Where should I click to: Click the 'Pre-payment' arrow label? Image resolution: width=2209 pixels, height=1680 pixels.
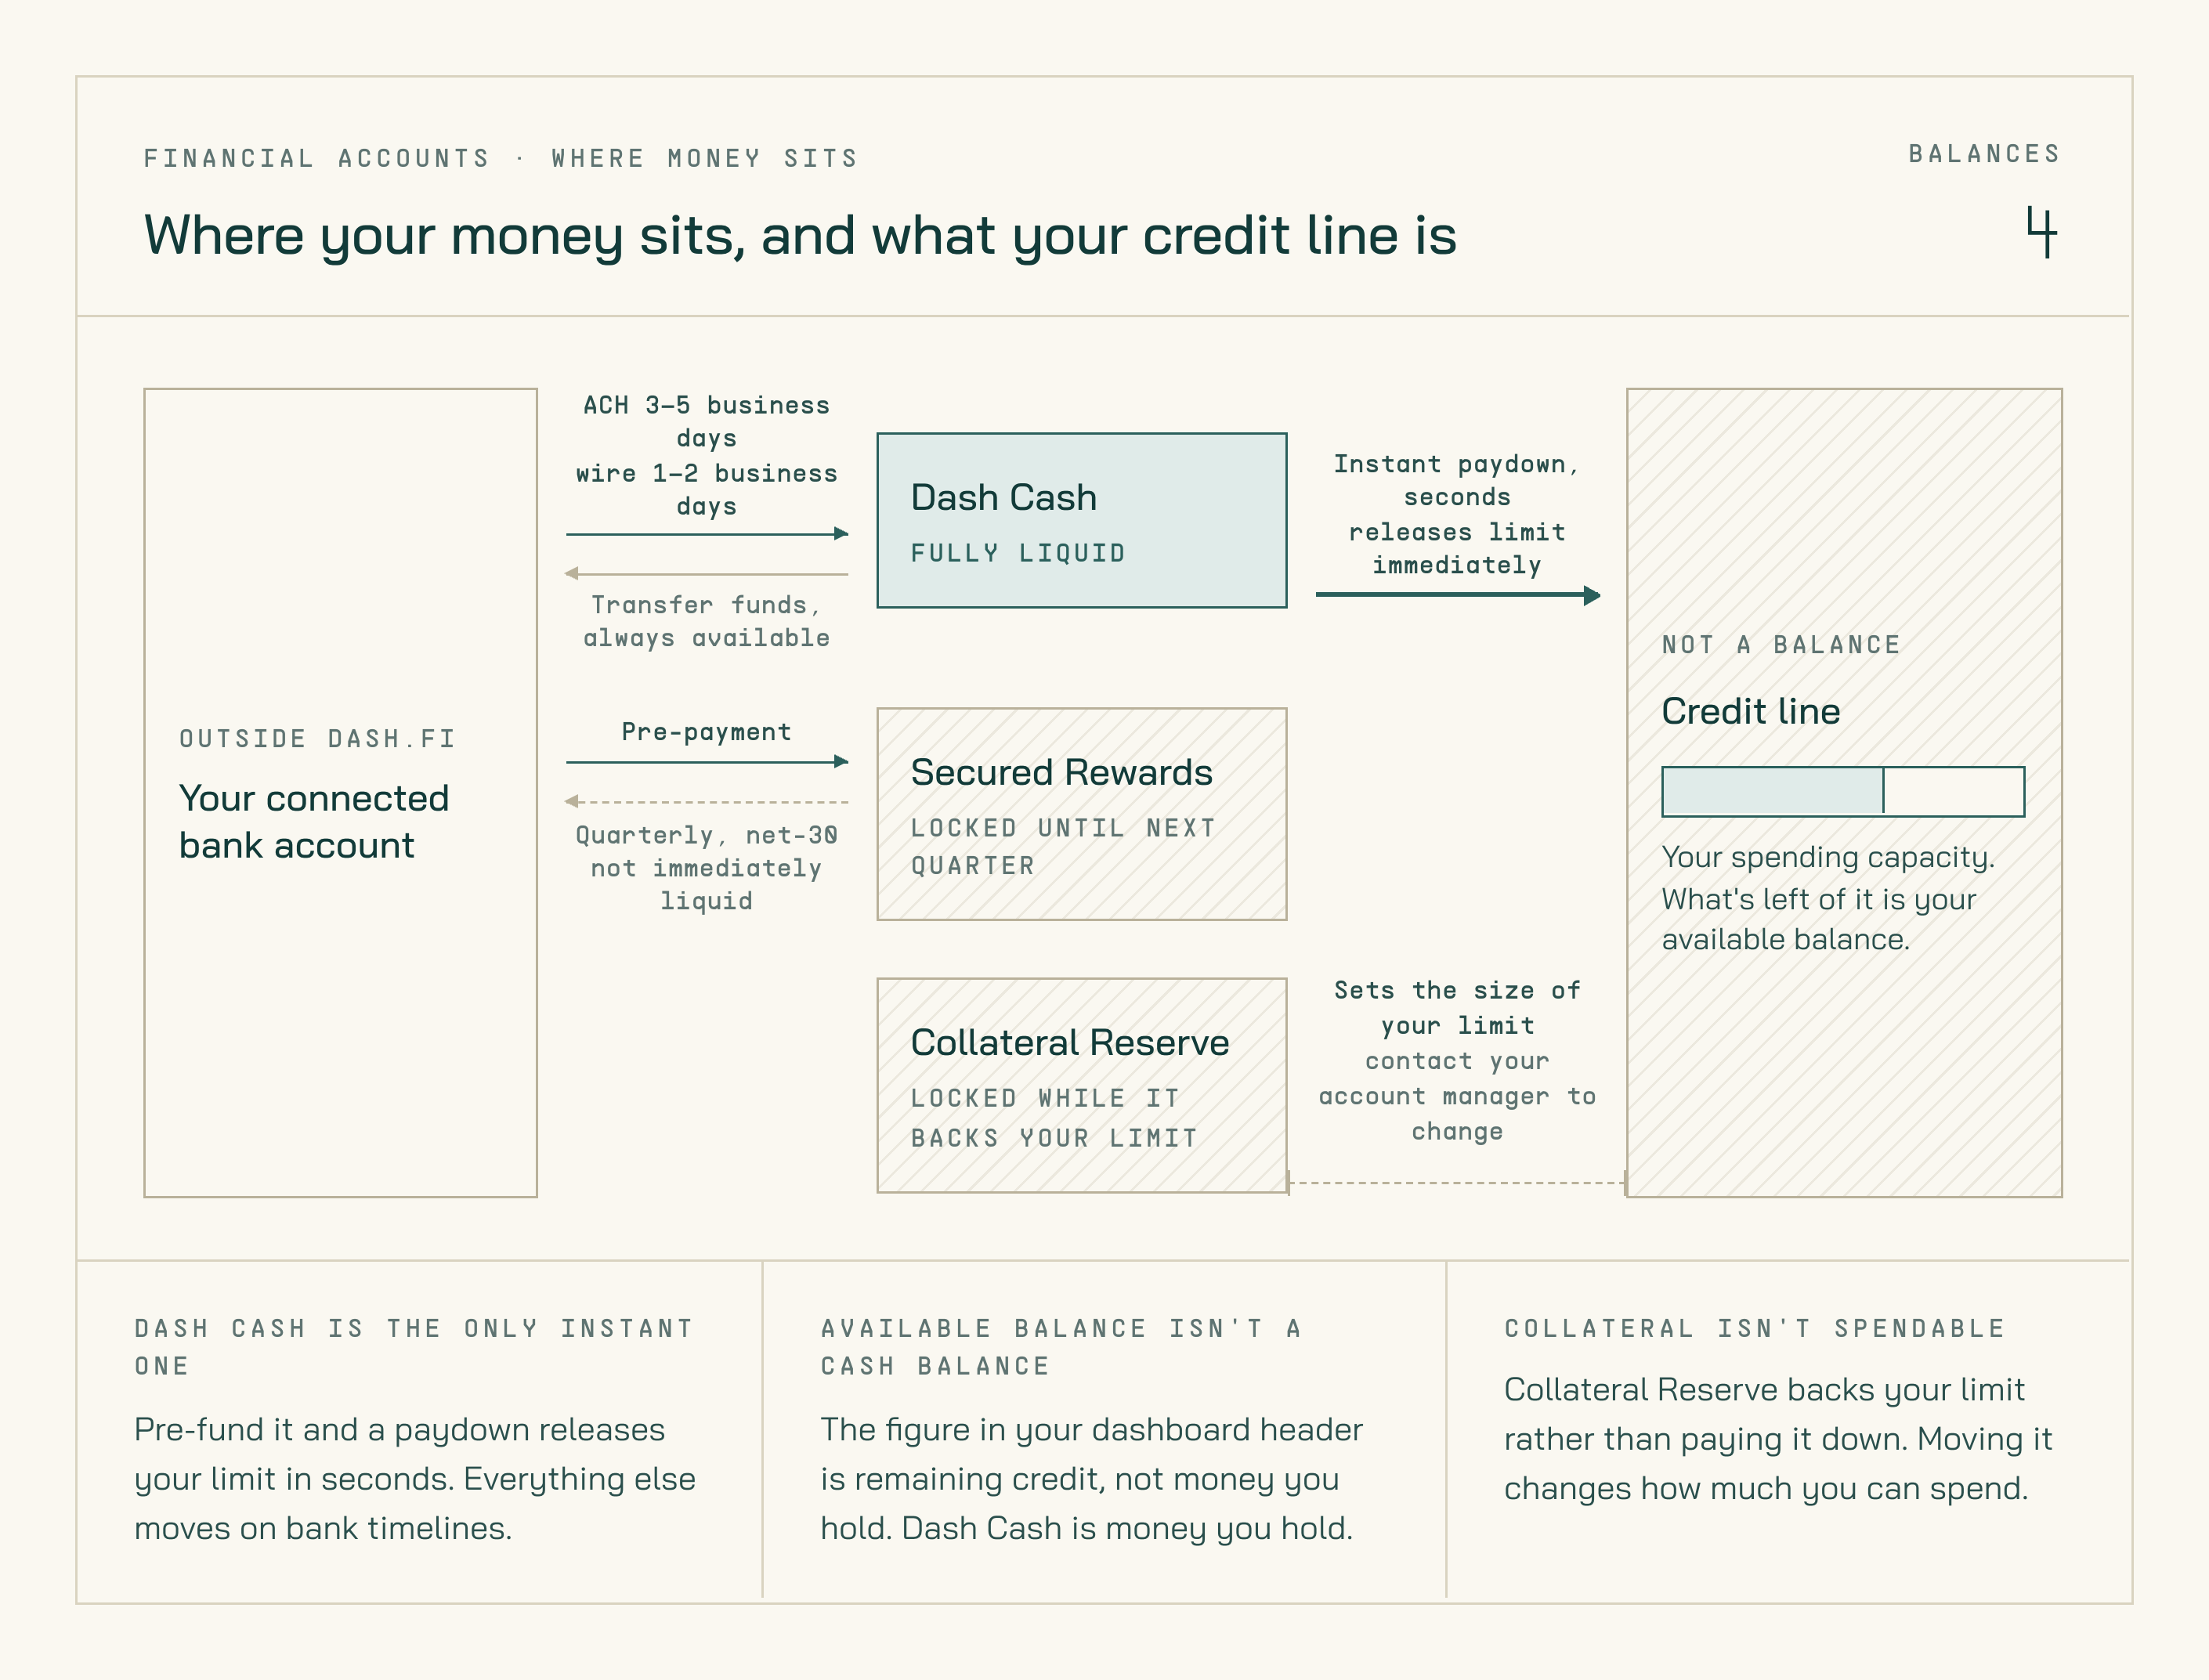pos(706,732)
